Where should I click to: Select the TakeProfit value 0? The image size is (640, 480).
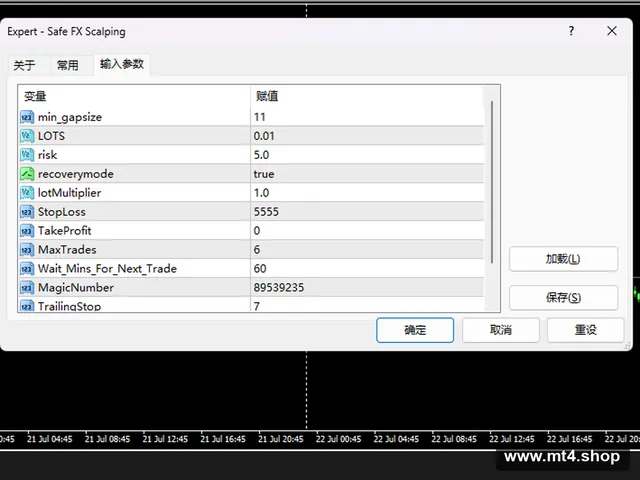tap(257, 231)
